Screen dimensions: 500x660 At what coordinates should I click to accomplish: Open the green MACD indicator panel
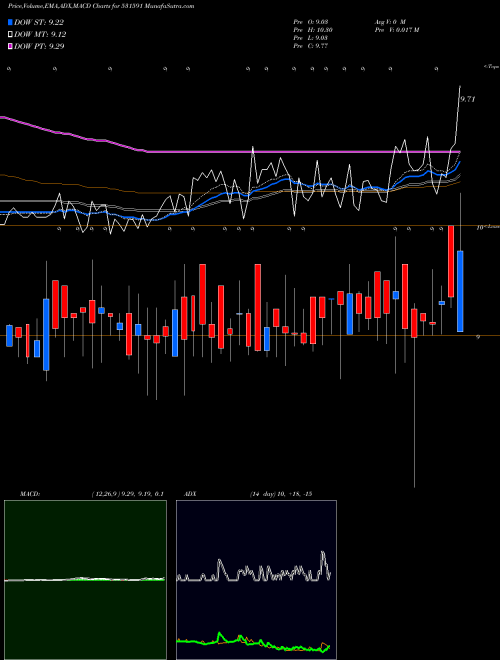click(85, 580)
